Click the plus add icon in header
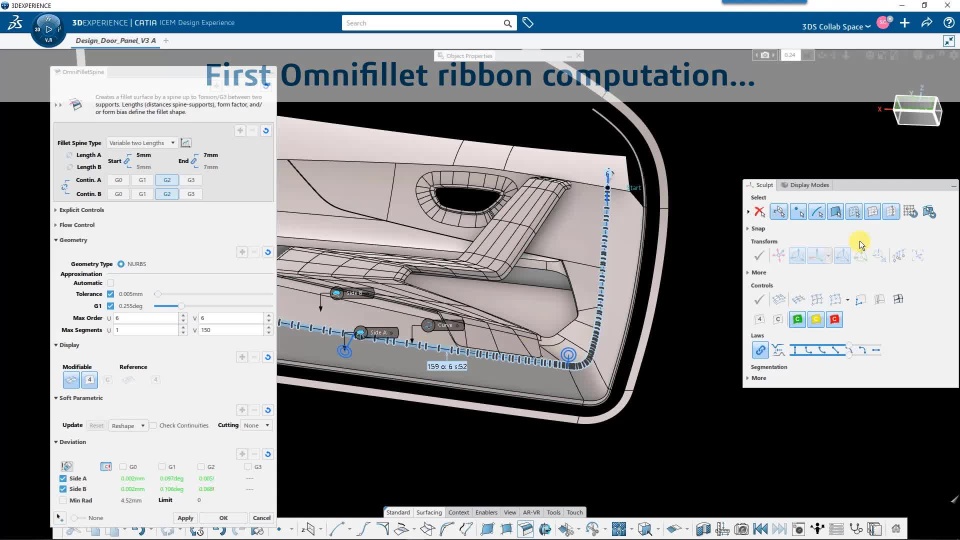960x540 pixels. coord(905,23)
